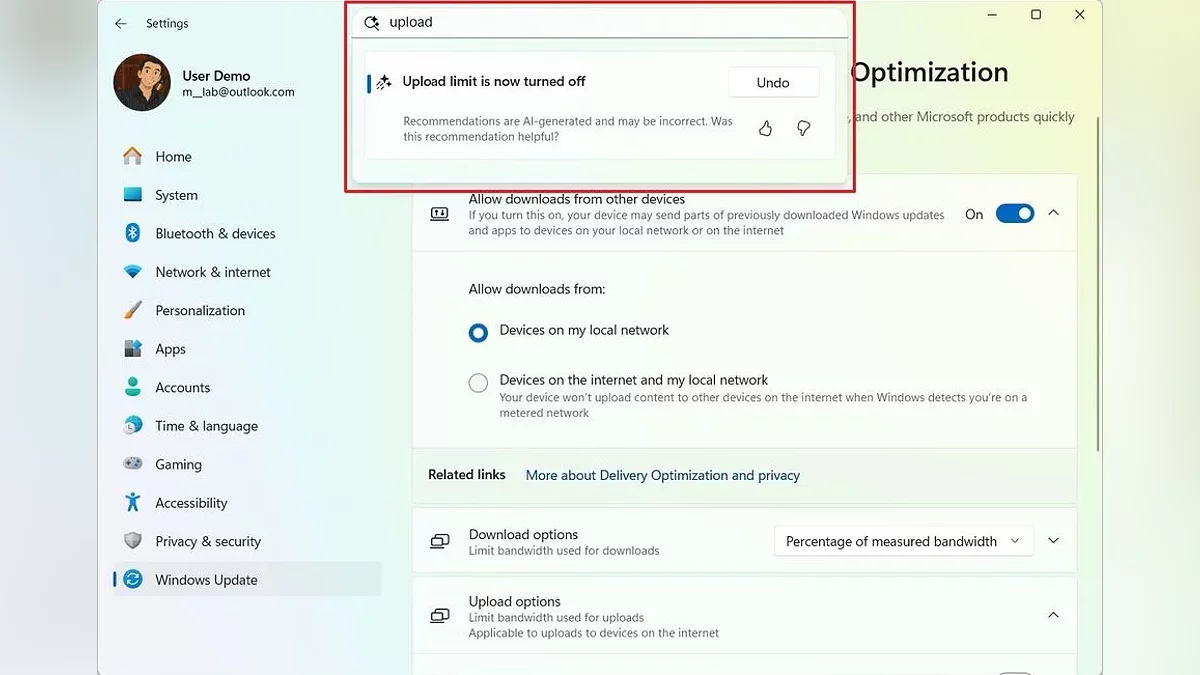Click the User Demo account name
1200x675 pixels.
[x=216, y=76]
